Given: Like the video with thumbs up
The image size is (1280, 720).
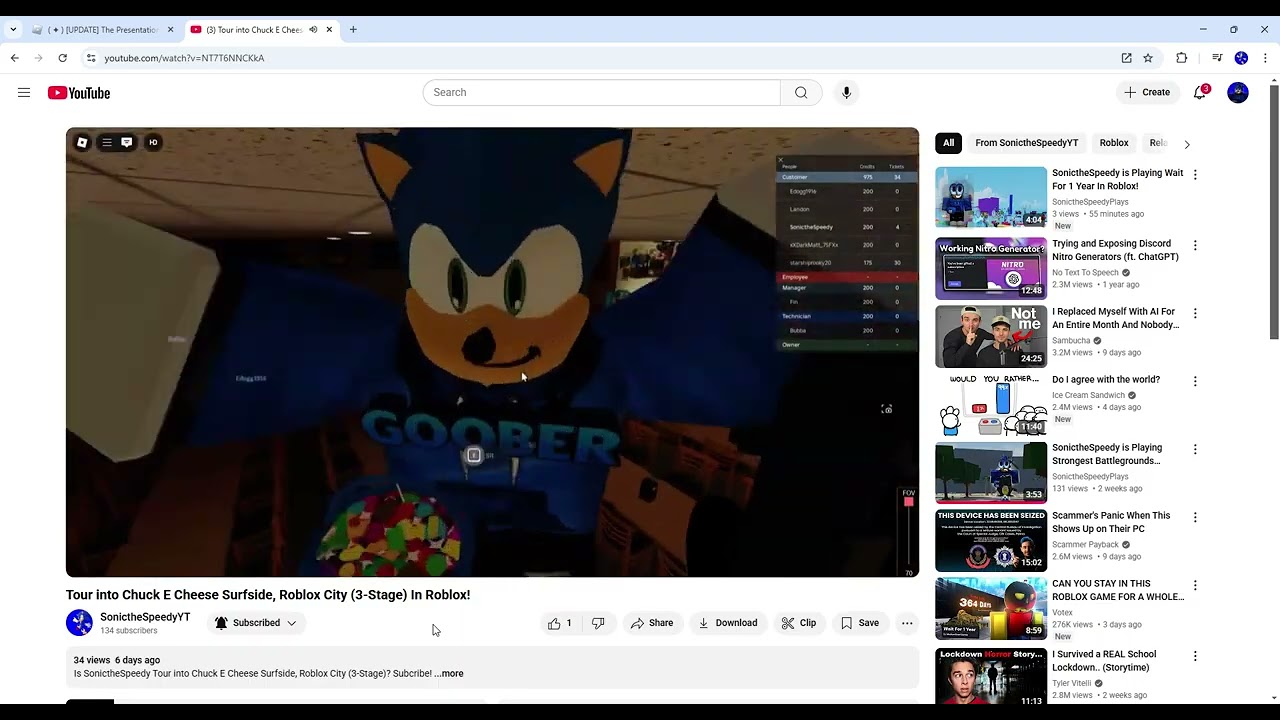Looking at the screenshot, I should pos(560,623).
